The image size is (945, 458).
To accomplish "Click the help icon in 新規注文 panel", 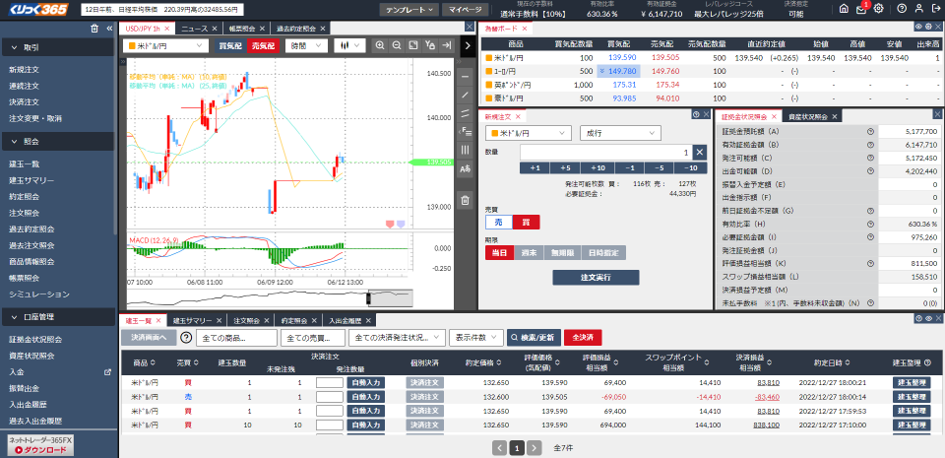I will (696, 114).
